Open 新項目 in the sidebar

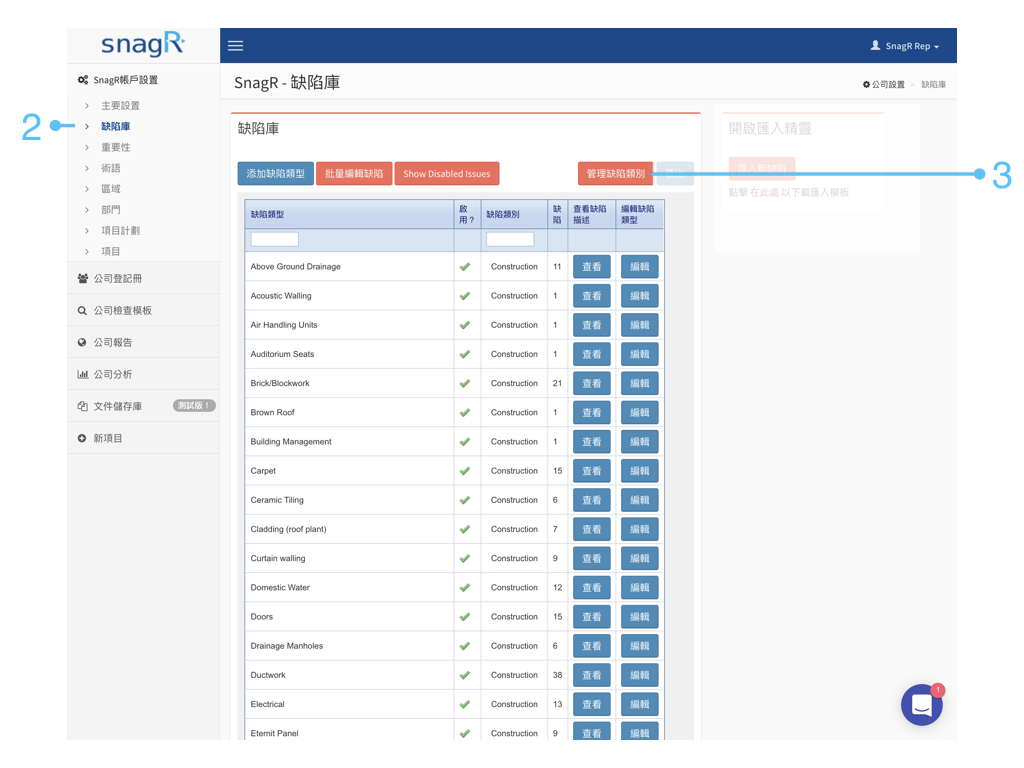coord(108,438)
